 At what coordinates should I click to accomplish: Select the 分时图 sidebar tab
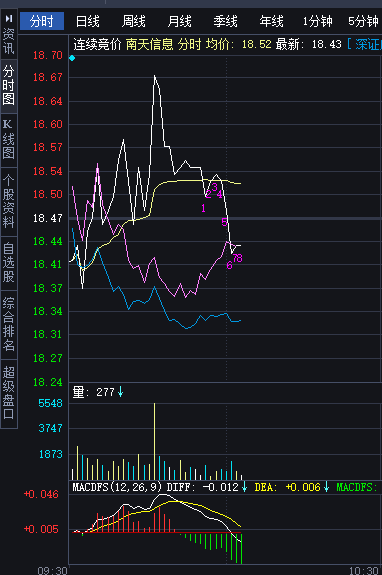pos(9,85)
